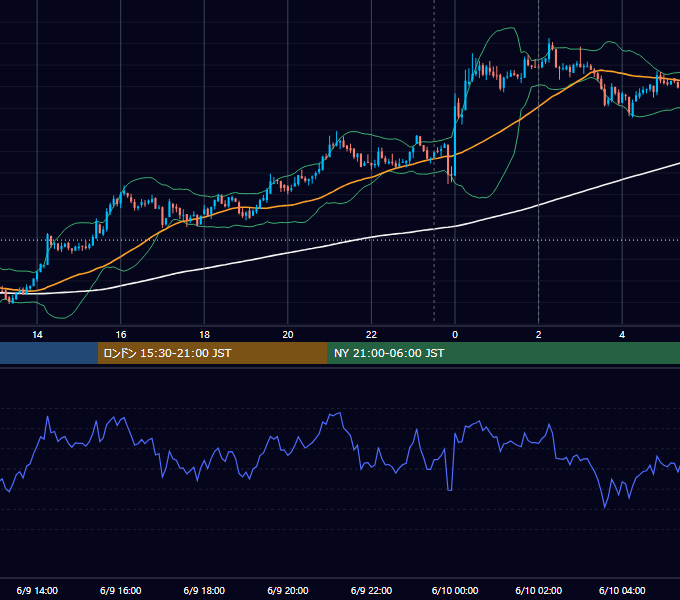Image resolution: width=680 pixels, height=600 pixels.
Task: Click the 20 hour axis label
Action: coord(288,335)
